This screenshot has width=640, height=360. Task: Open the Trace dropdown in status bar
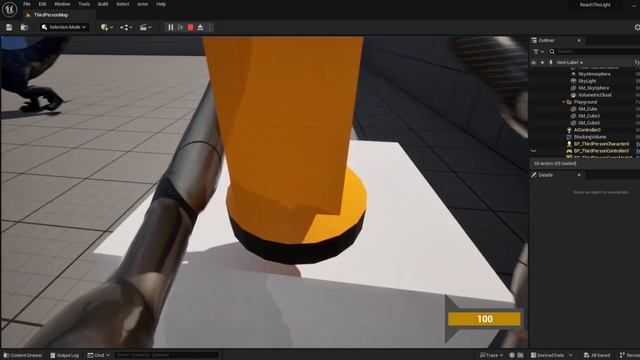tap(491, 355)
